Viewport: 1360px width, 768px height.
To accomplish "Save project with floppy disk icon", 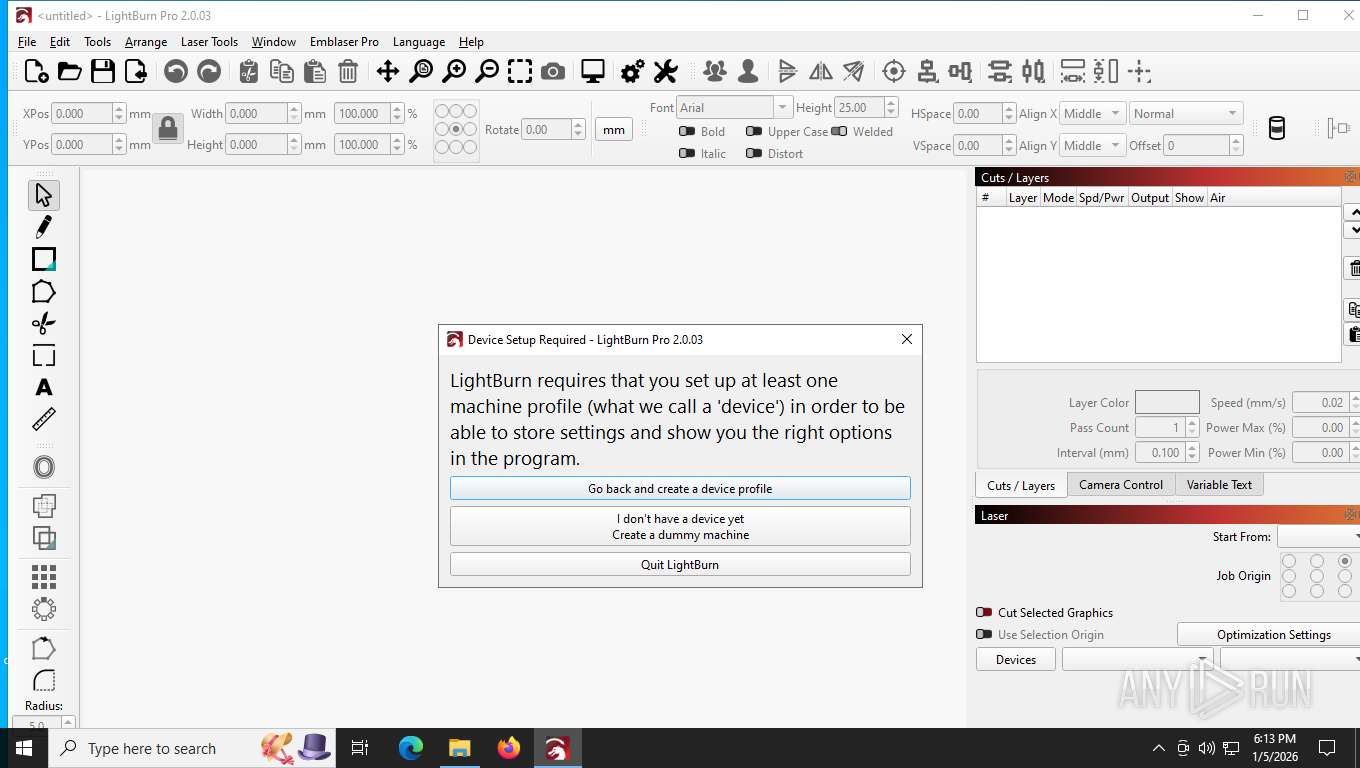I will click(x=102, y=71).
